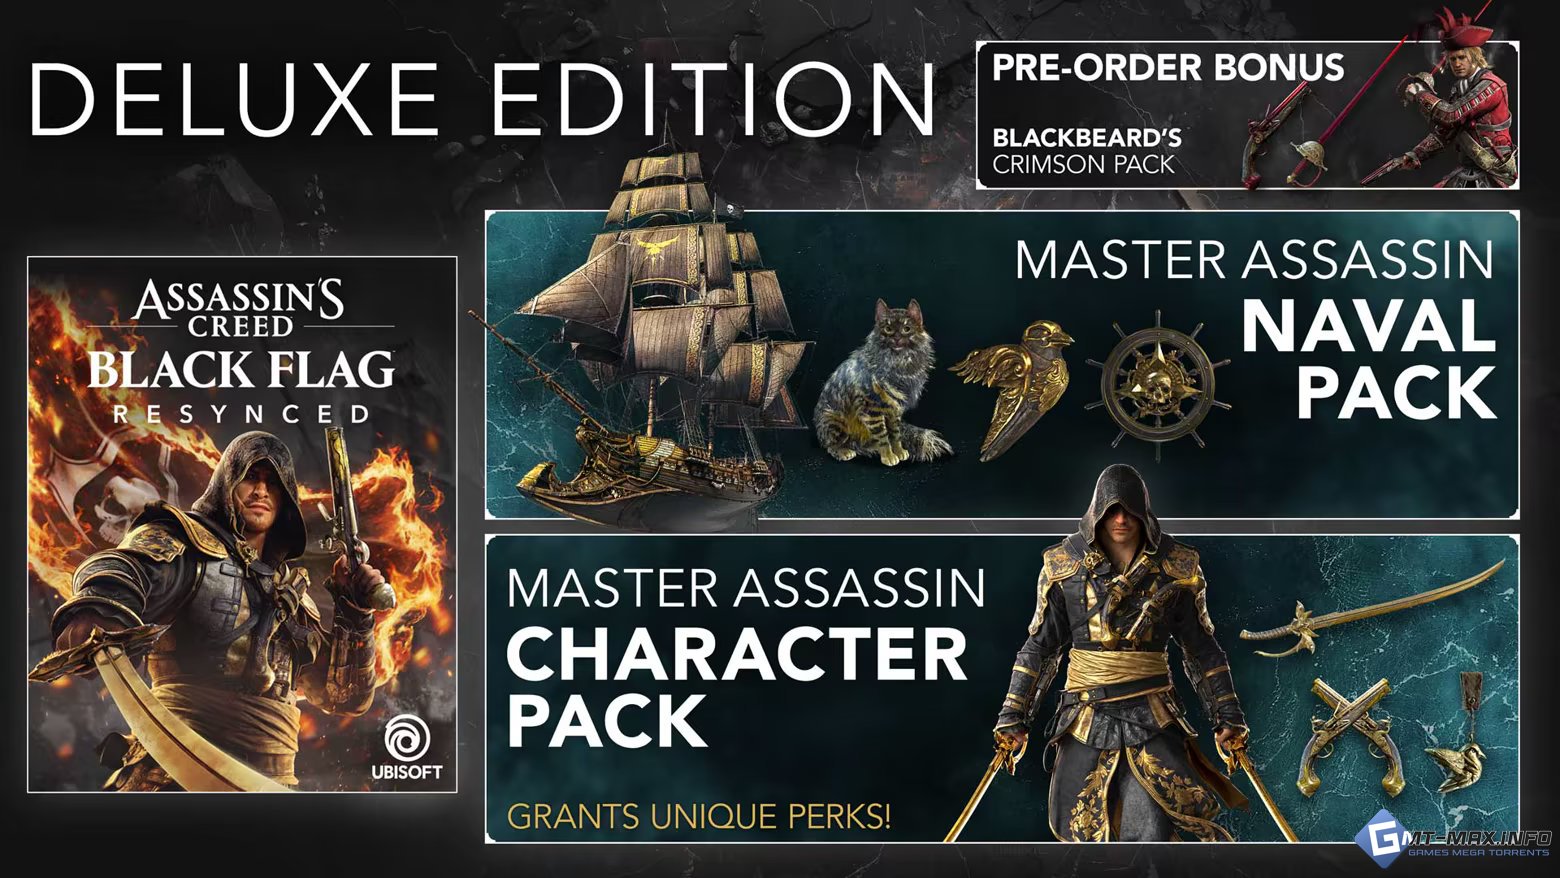Open the Pre-Order Bonus banner
Screen dimensions: 1560x878
[1247, 114]
